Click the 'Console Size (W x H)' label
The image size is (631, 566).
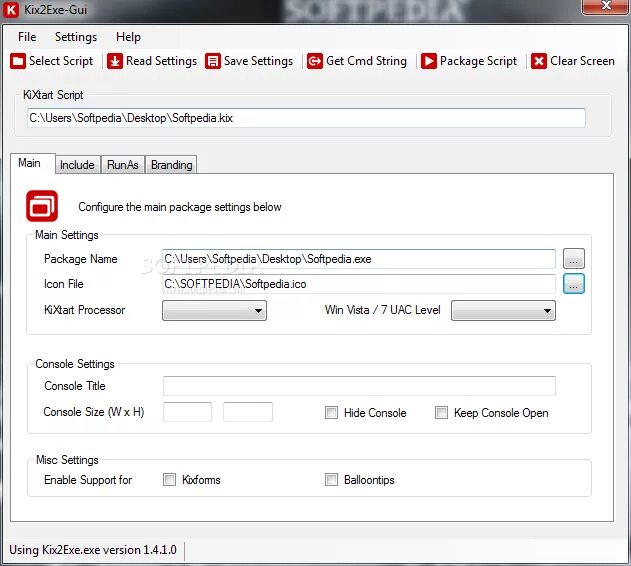click(94, 412)
